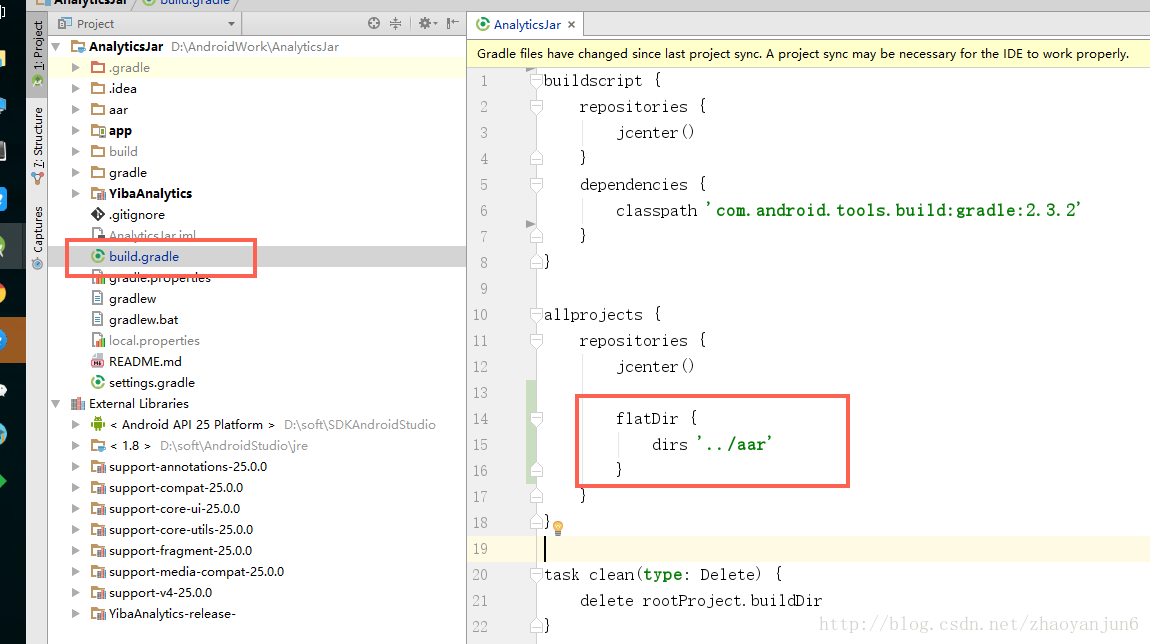
Task: Select support-v4-25.0.0 library in tree
Action: (160, 592)
